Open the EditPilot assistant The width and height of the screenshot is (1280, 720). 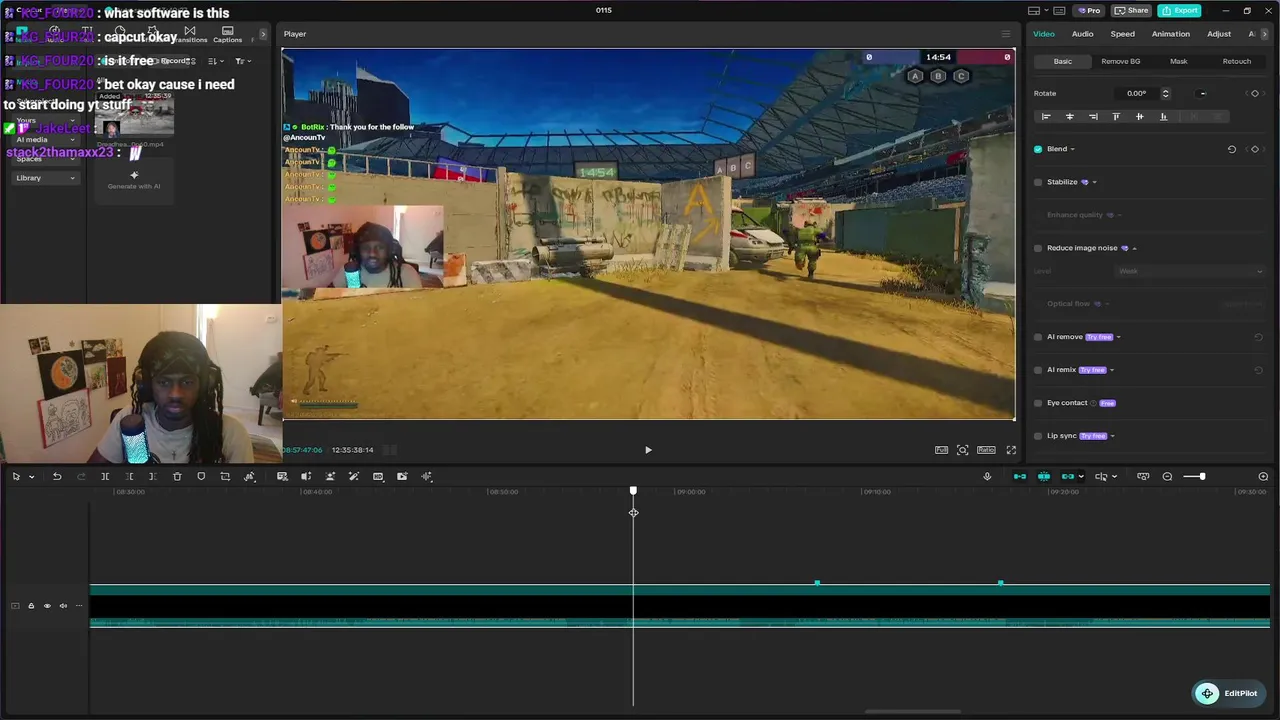(1230, 693)
